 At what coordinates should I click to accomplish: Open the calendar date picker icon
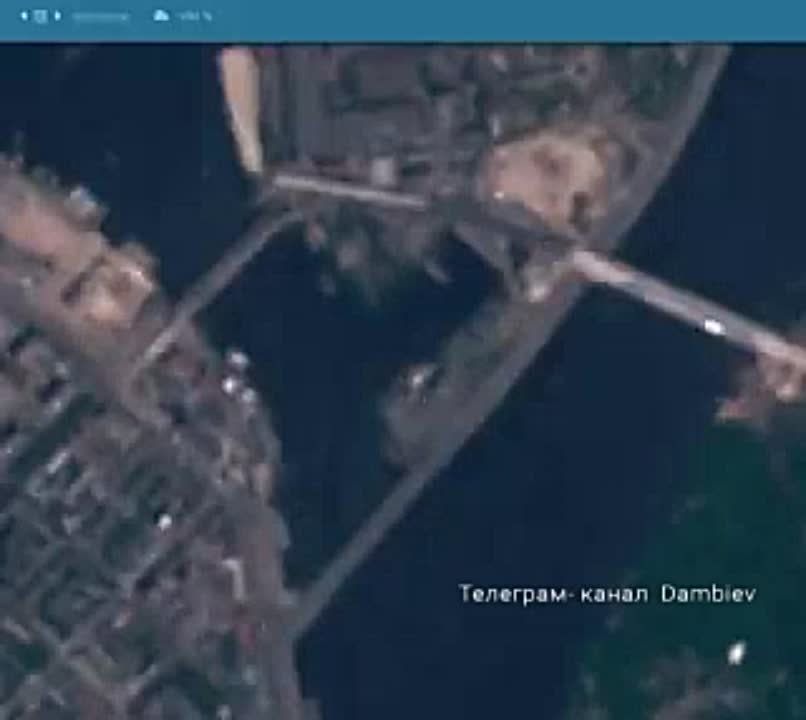41,16
